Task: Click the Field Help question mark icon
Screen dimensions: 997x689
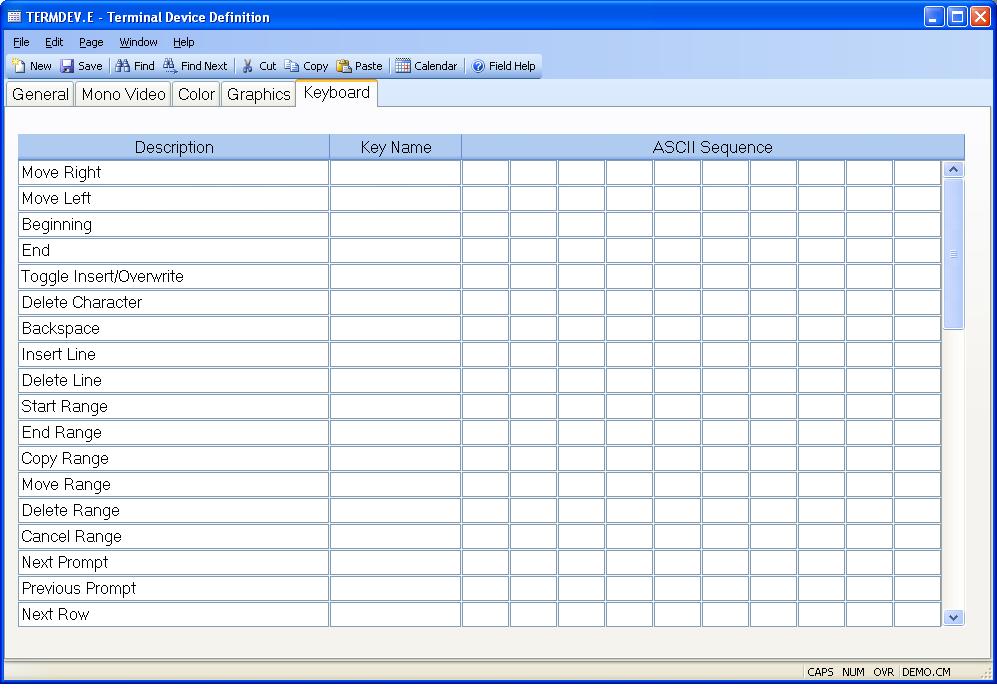Action: click(478, 66)
